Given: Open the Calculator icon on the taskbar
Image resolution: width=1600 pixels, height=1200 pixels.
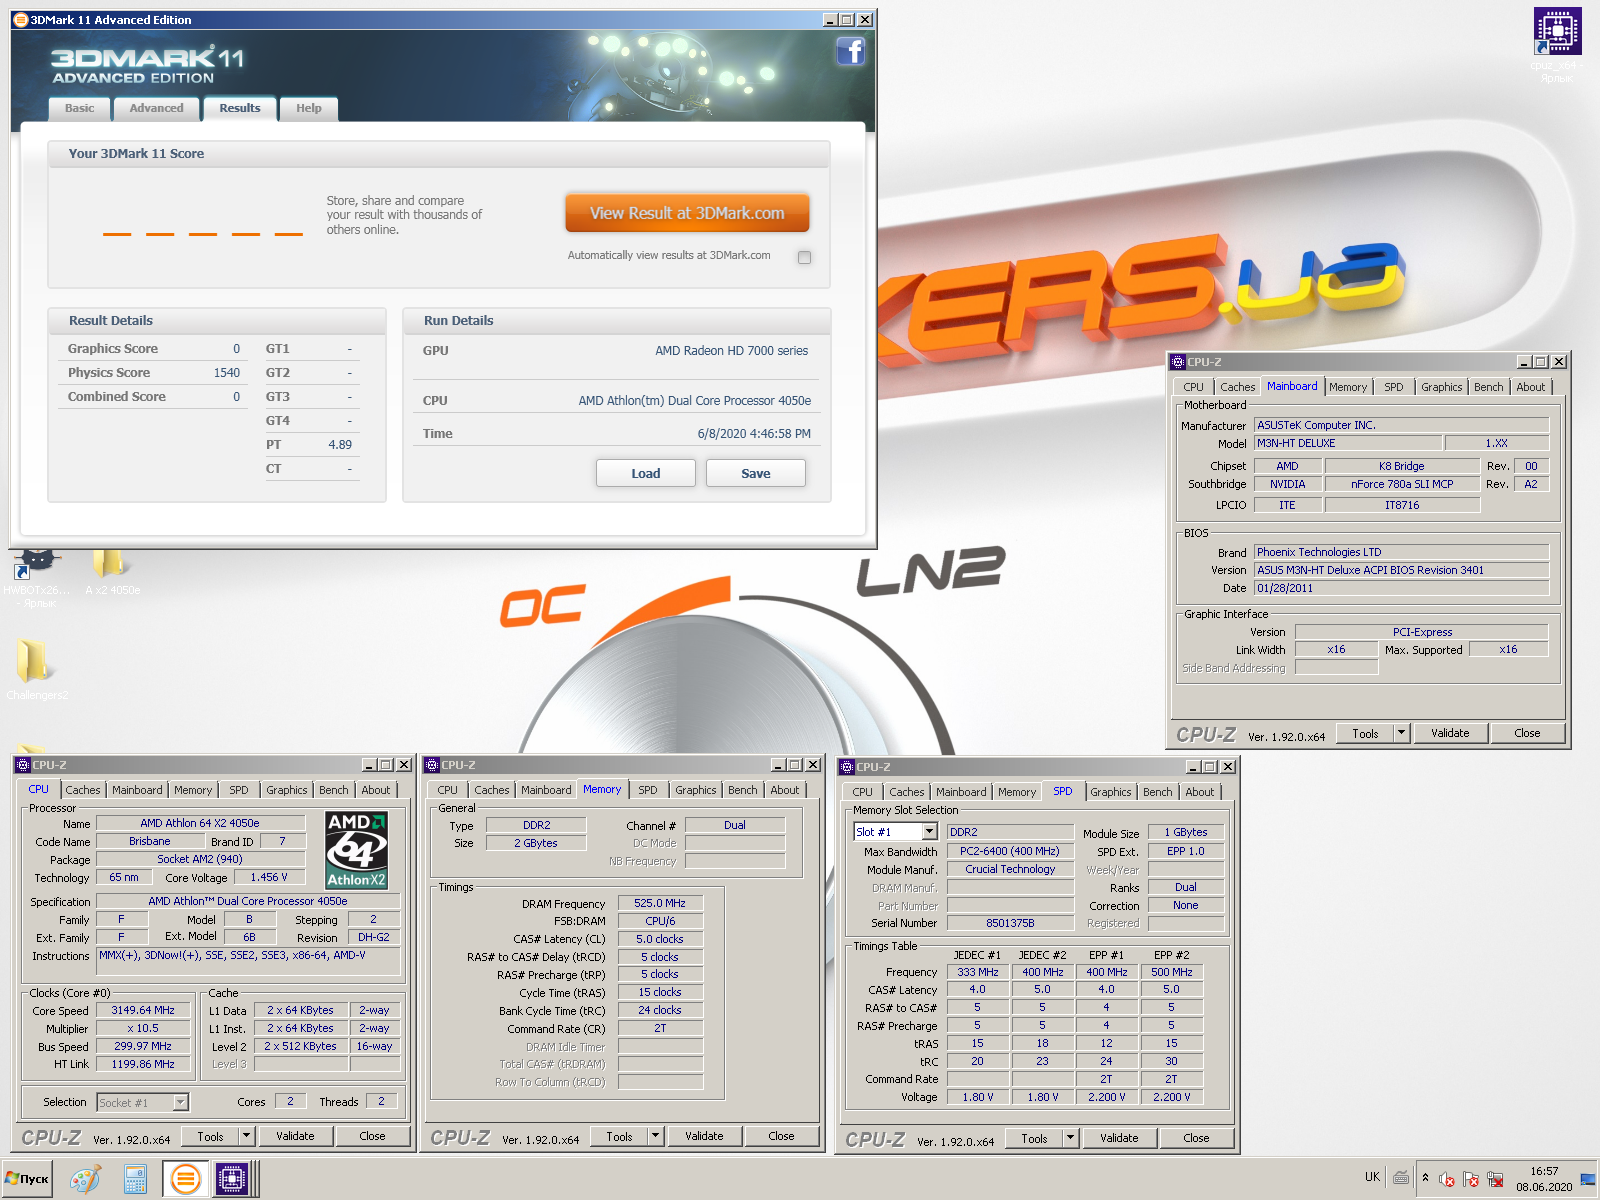Looking at the screenshot, I should click(x=135, y=1180).
